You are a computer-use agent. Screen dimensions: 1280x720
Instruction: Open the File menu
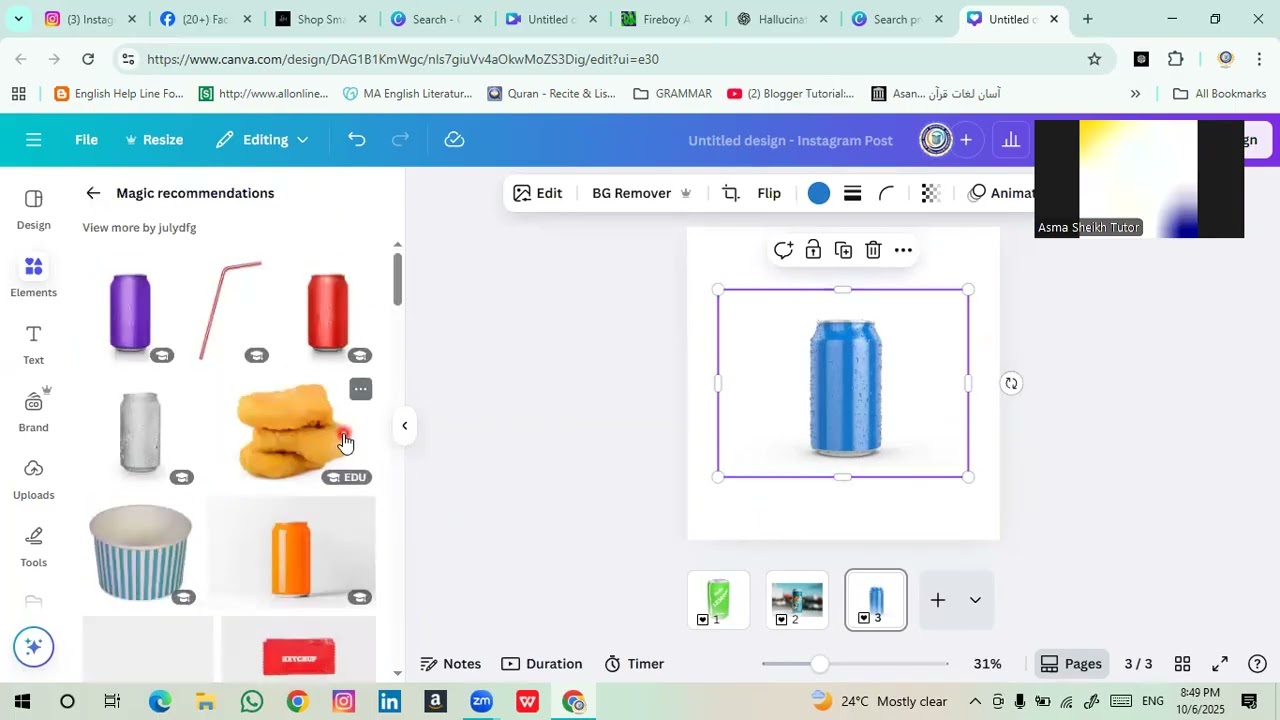(x=86, y=140)
